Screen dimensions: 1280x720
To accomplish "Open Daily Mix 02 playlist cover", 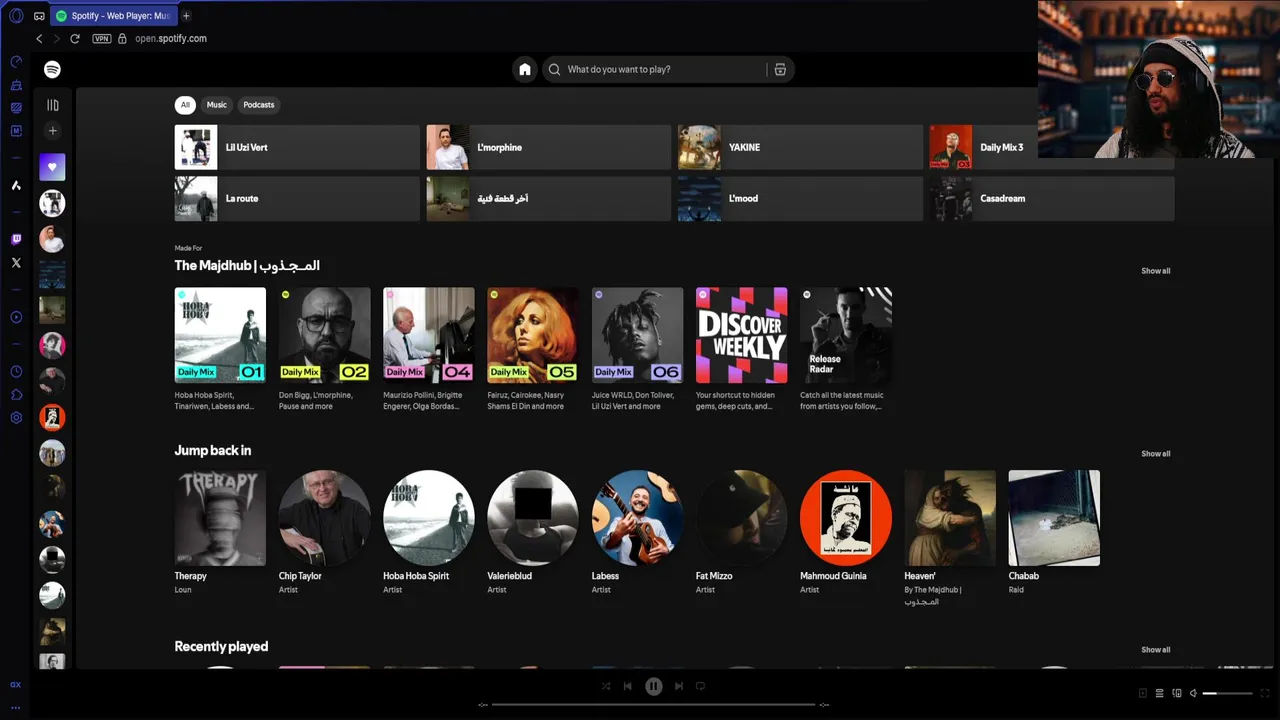I will 324,336.
